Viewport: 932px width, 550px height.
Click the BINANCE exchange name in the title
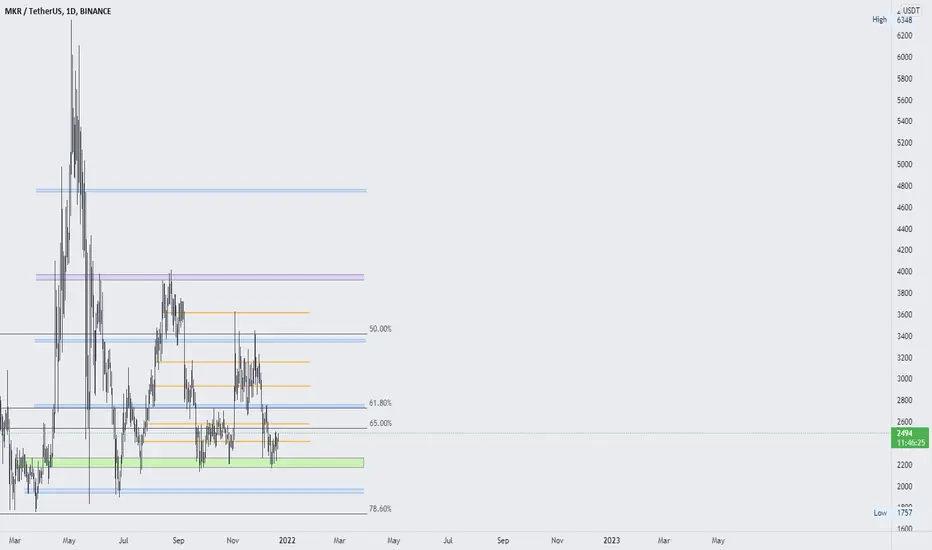coord(95,11)
